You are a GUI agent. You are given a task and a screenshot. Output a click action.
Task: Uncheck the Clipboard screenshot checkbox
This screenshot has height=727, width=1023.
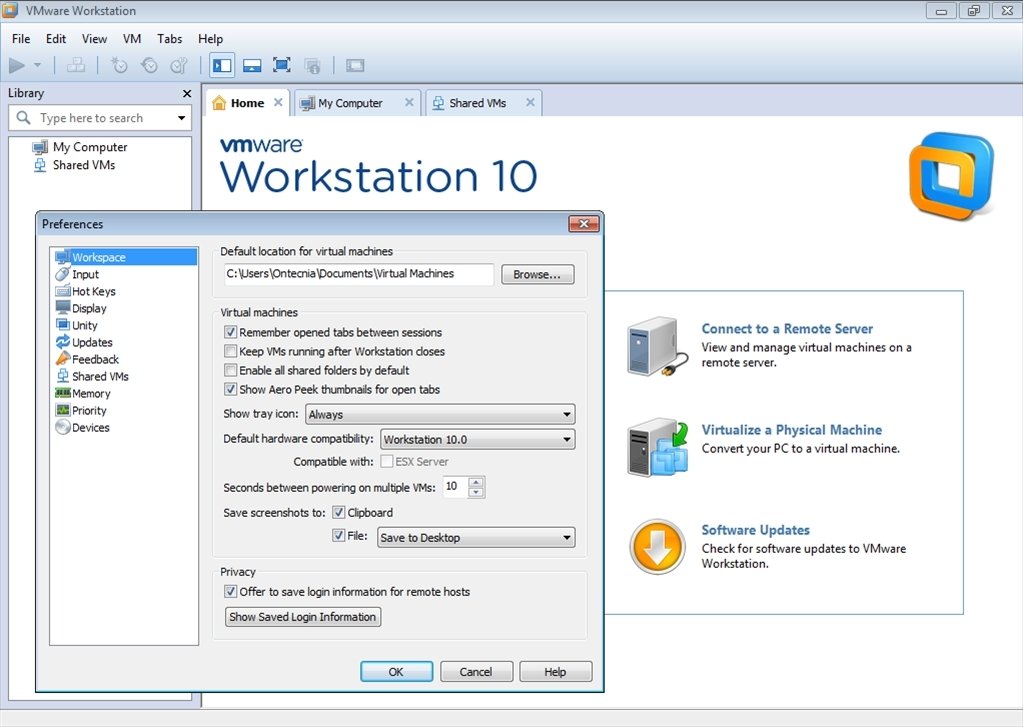339,512
